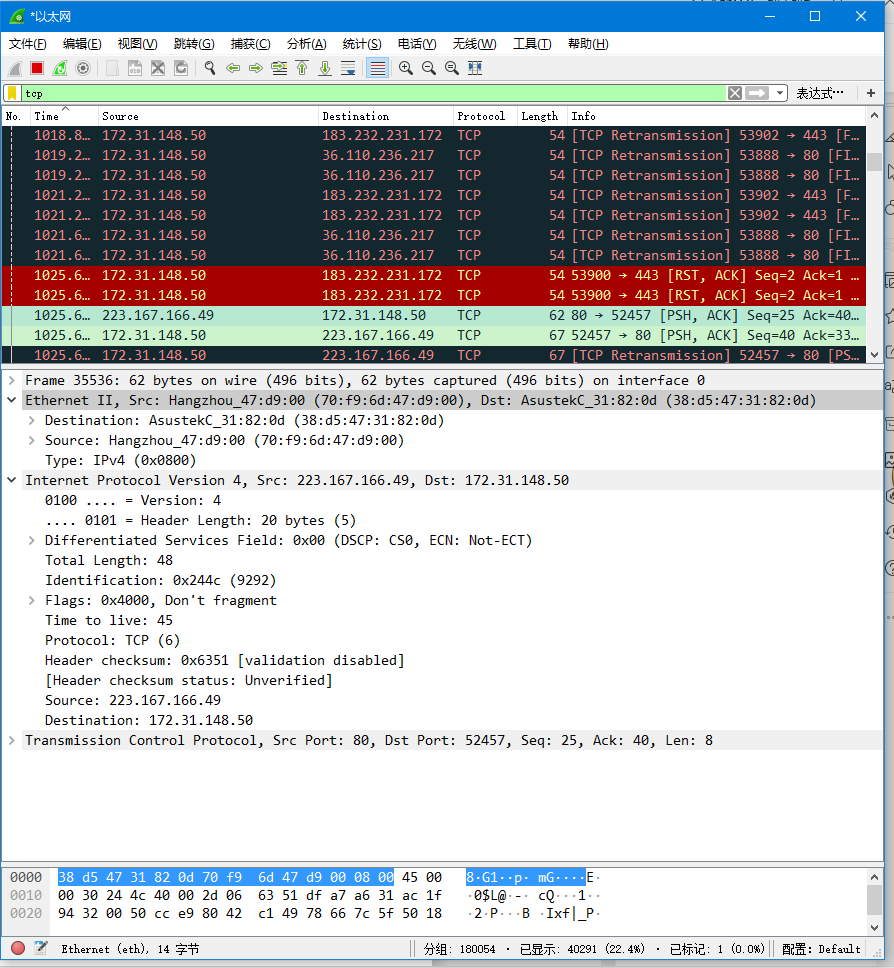Image resolution: width=894 pixels, height=968 pixels.
Task: Go forward to next packet arrow
Action: (256, 69)
